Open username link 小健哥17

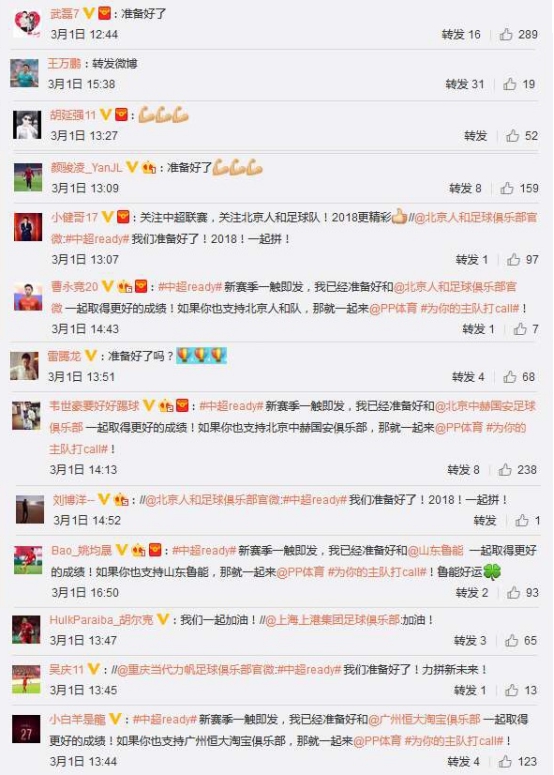(74, 217)
